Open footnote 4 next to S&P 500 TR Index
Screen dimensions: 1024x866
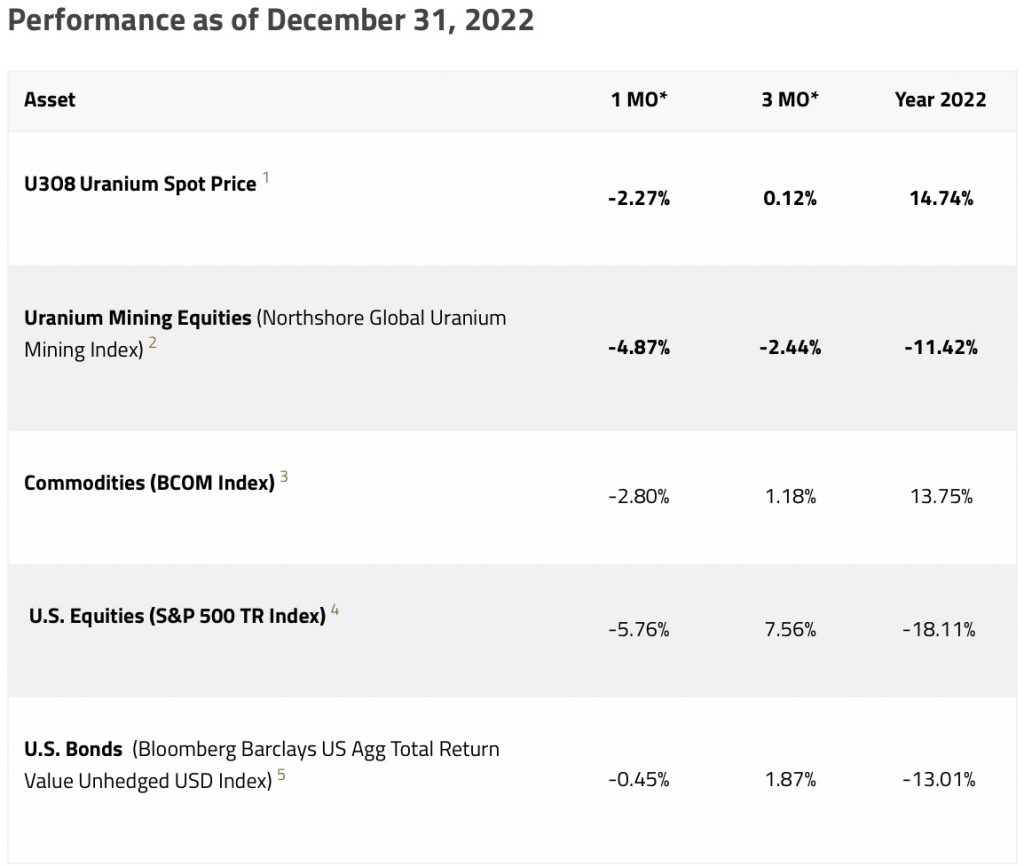point(335,610)
